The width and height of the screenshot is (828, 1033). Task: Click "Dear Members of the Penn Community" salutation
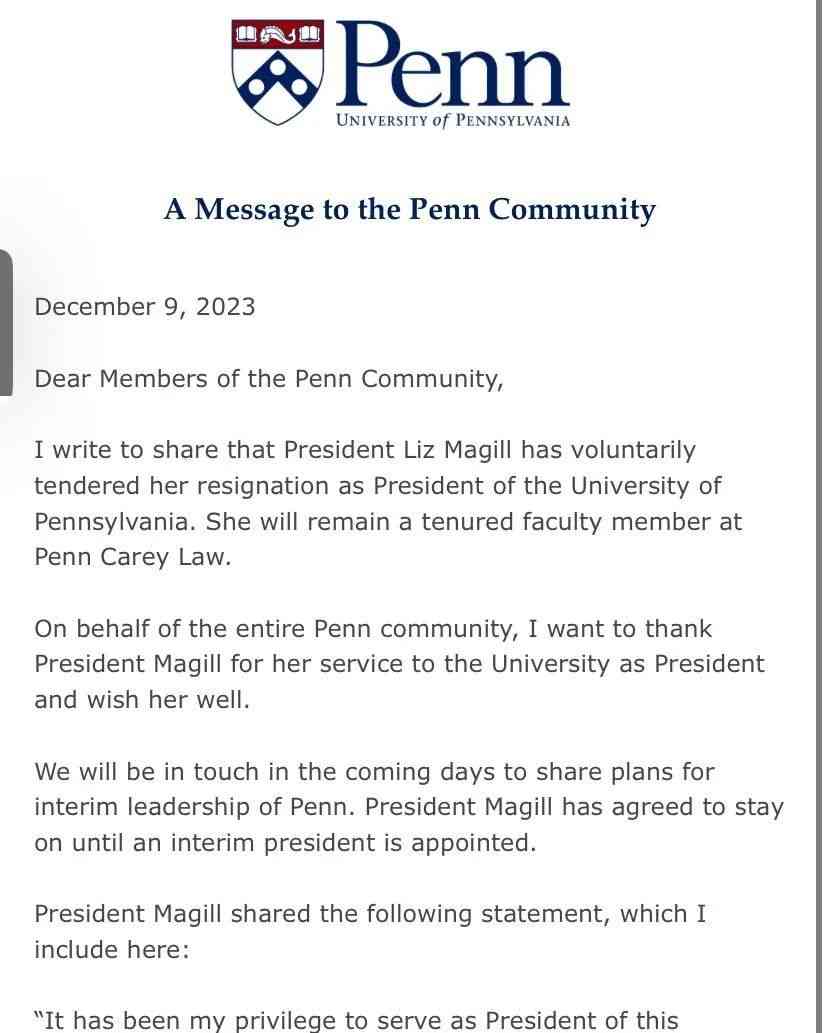click(x=269, y=379)
